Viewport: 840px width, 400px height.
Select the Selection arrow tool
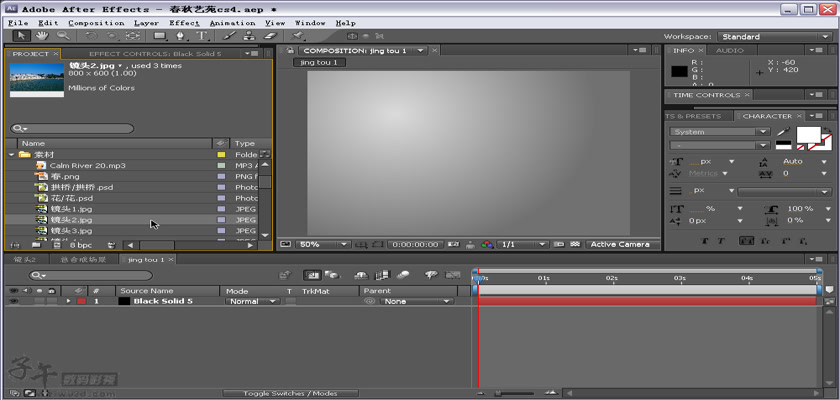point(21,36)
